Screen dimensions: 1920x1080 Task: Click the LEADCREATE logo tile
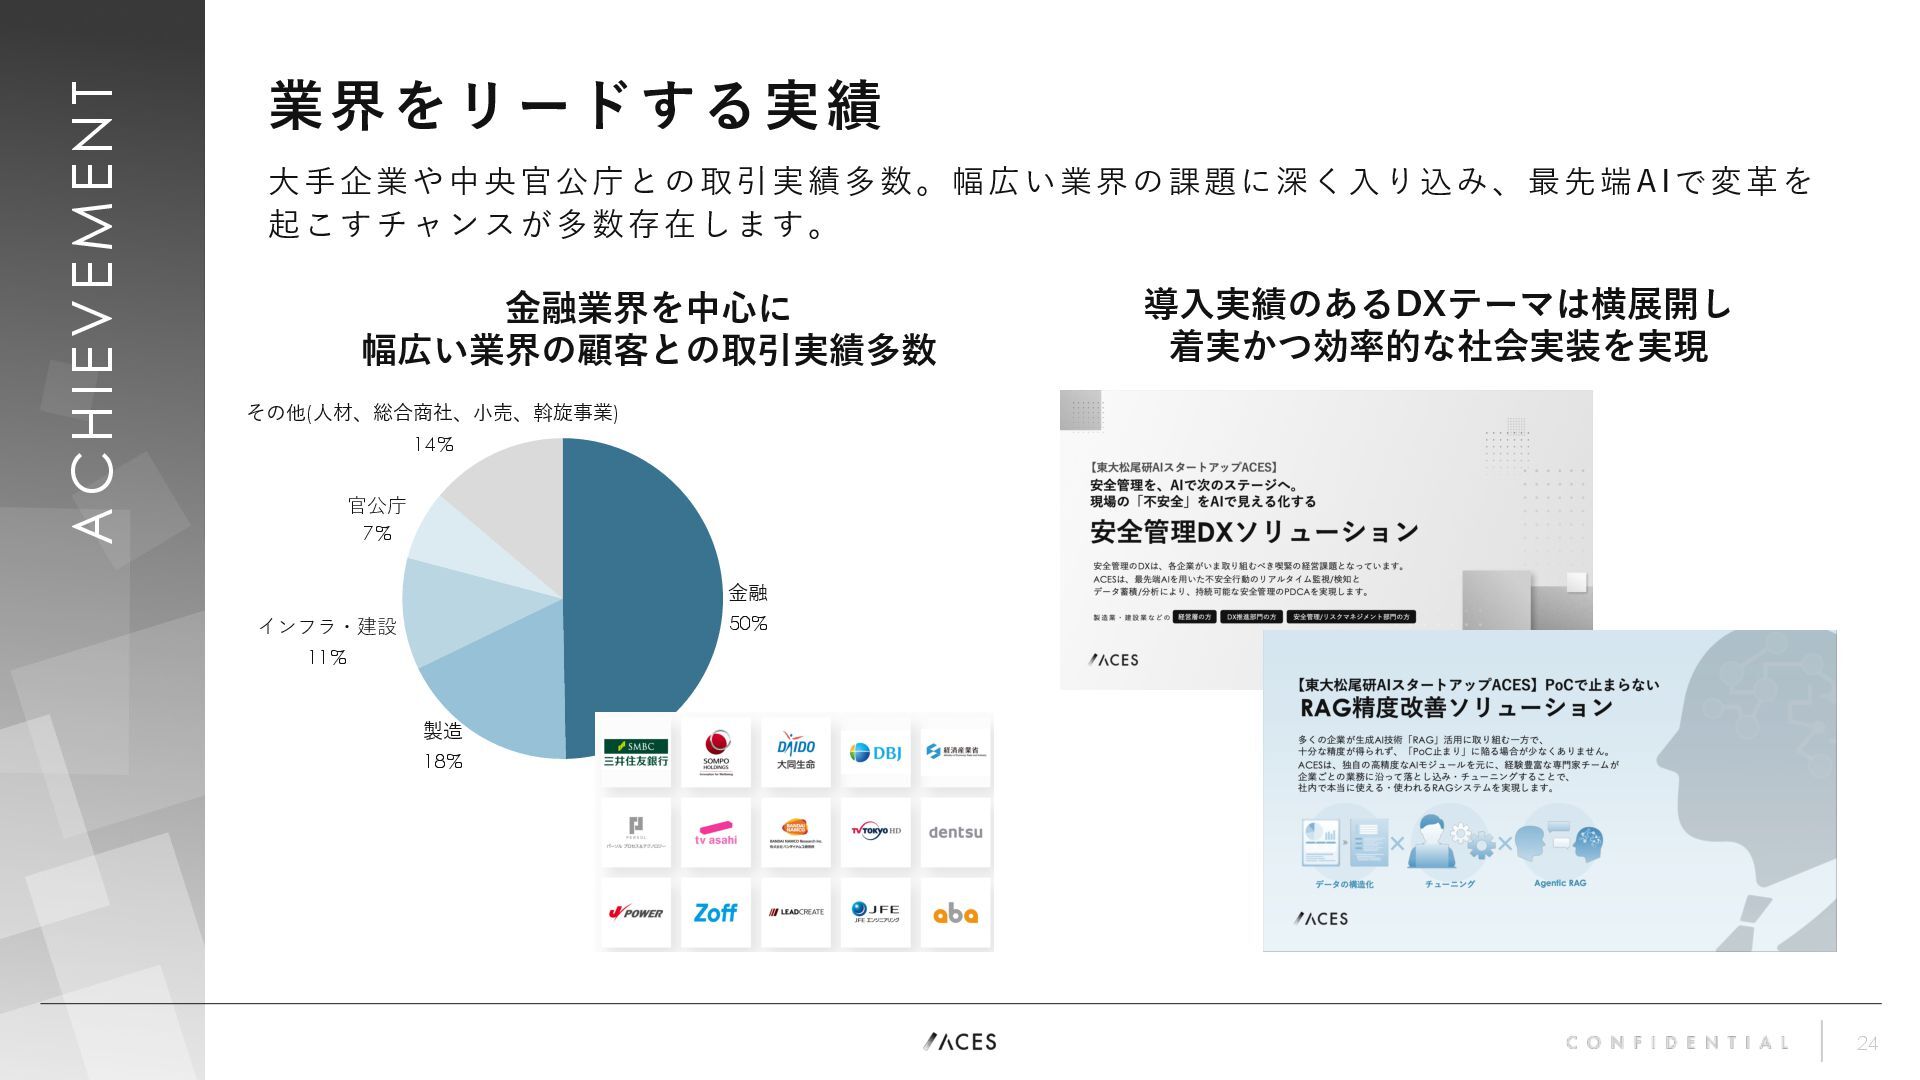tap(796, 912)
